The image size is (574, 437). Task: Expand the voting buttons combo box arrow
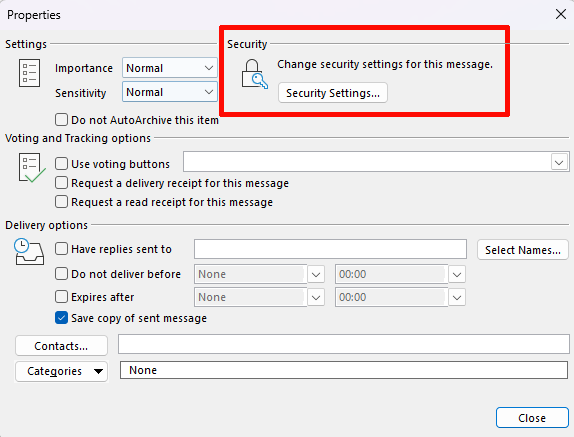point(559,162)
